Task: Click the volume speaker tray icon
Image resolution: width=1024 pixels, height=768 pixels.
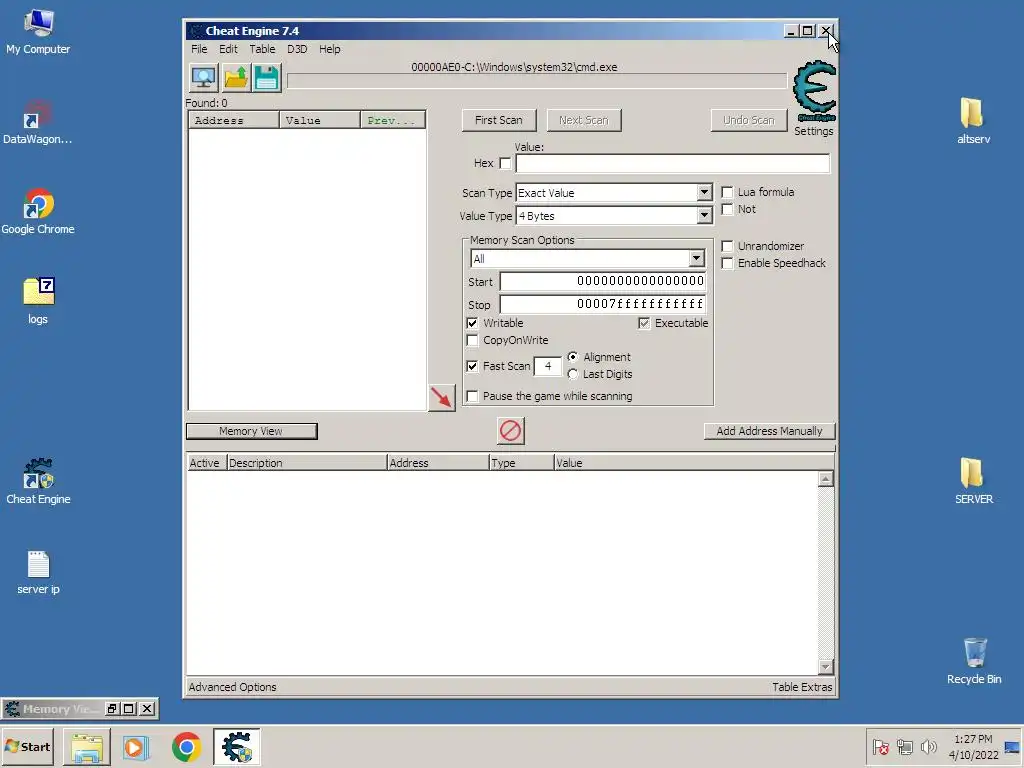Action: (928, 746)
